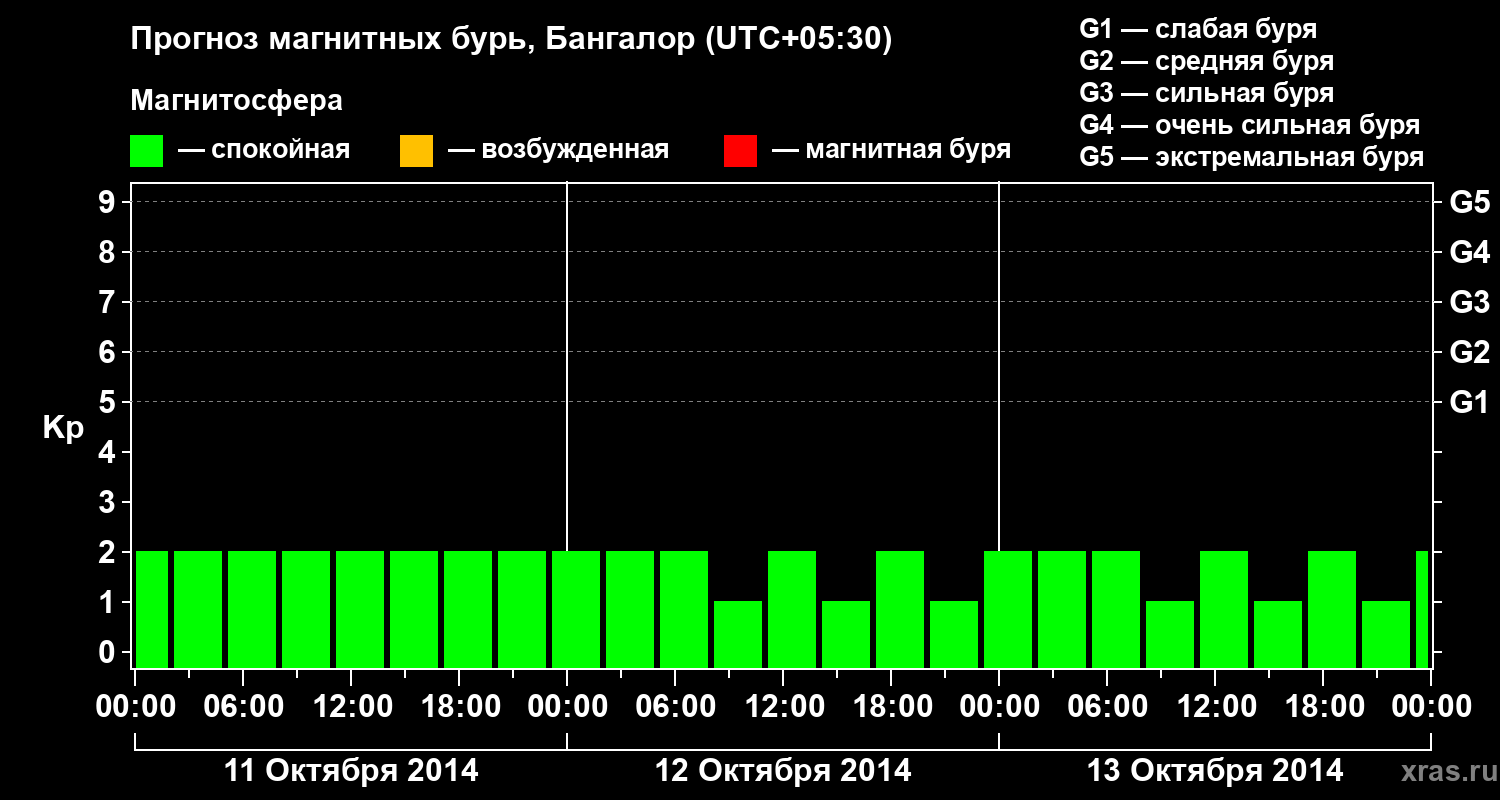Click the right axis label 'G5'
This screenshot has height=800, width=1500.
pyautogui.click(x=1469, y=203)
